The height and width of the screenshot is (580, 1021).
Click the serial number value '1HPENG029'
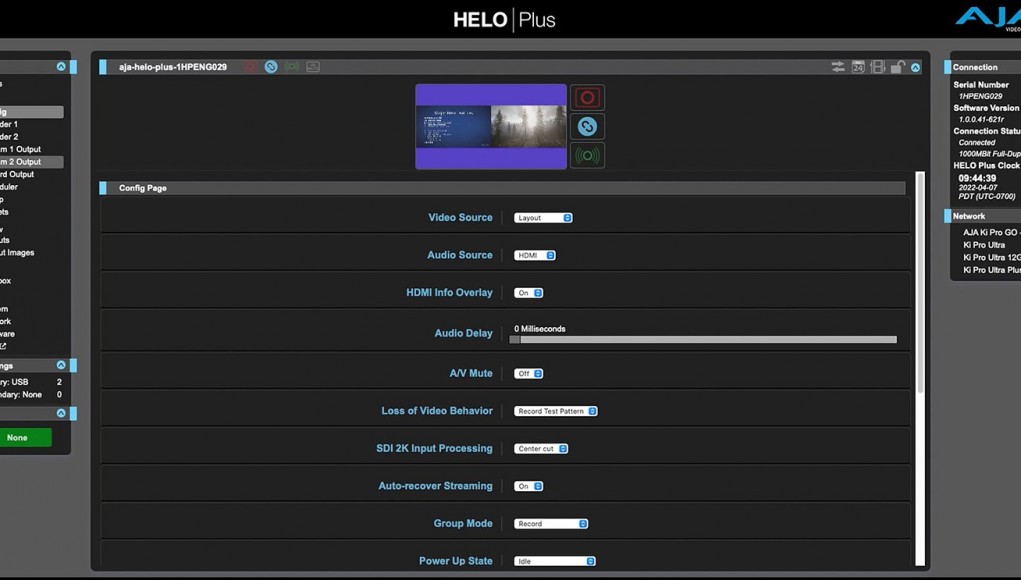(x=980, y=96)
